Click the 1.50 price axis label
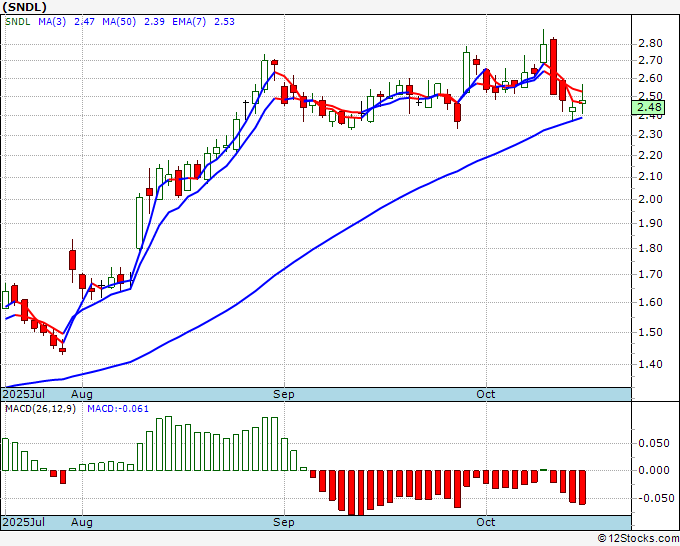 point(650,332)
